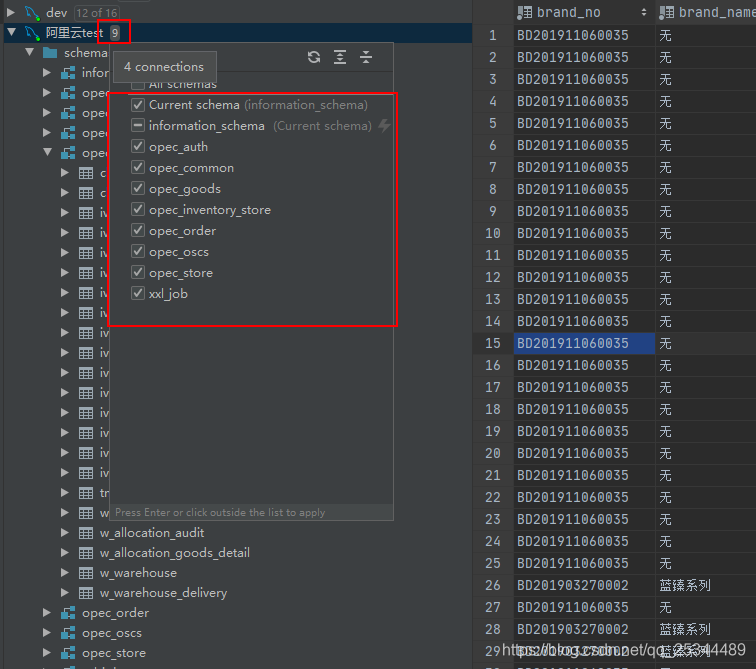Click the brand_no column header
The width and height of the screenshot is (756, 669).
tap(584, 13)
